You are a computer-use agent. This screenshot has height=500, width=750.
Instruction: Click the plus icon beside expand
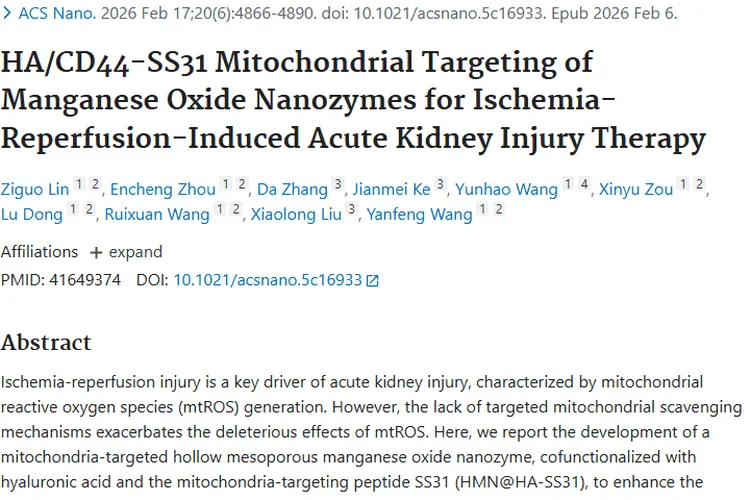click(96, 252)
